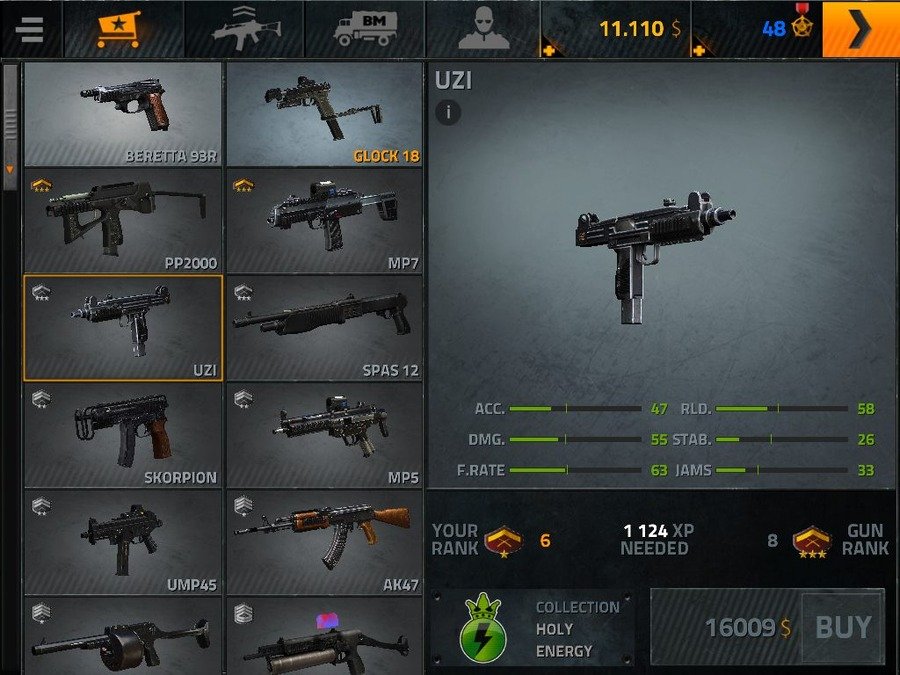Select the MP5 weapon tile
The image size is (900, 675).
tap(324, 435)
